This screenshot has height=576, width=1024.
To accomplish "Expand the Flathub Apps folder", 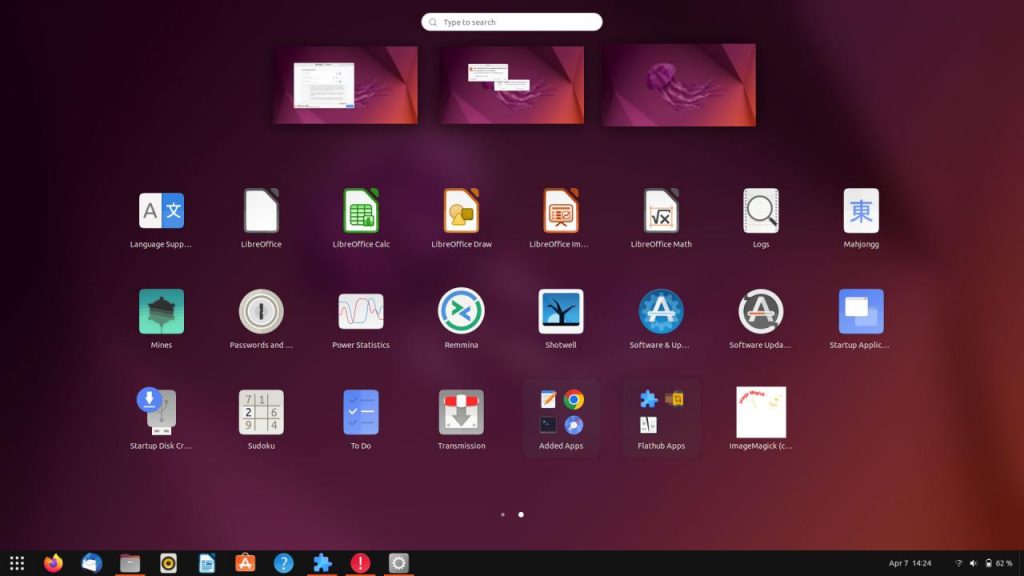I will [660, 412].
